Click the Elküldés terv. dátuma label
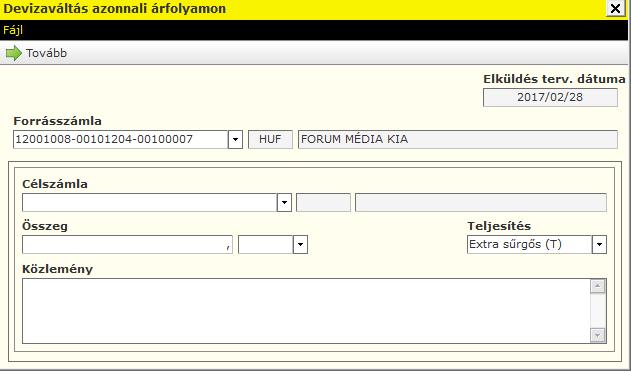Image resolution: width=631 pixels, height=375 pixels. (x=554, y=79)
